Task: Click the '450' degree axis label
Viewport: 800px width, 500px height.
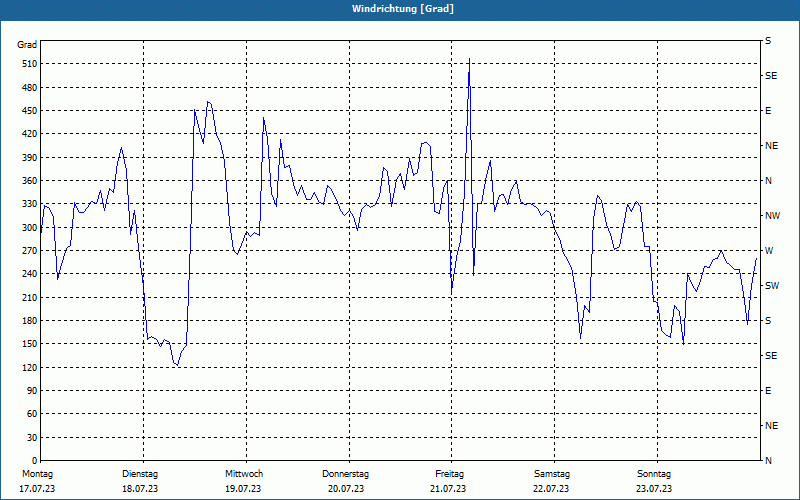Action: coord(31,111)
